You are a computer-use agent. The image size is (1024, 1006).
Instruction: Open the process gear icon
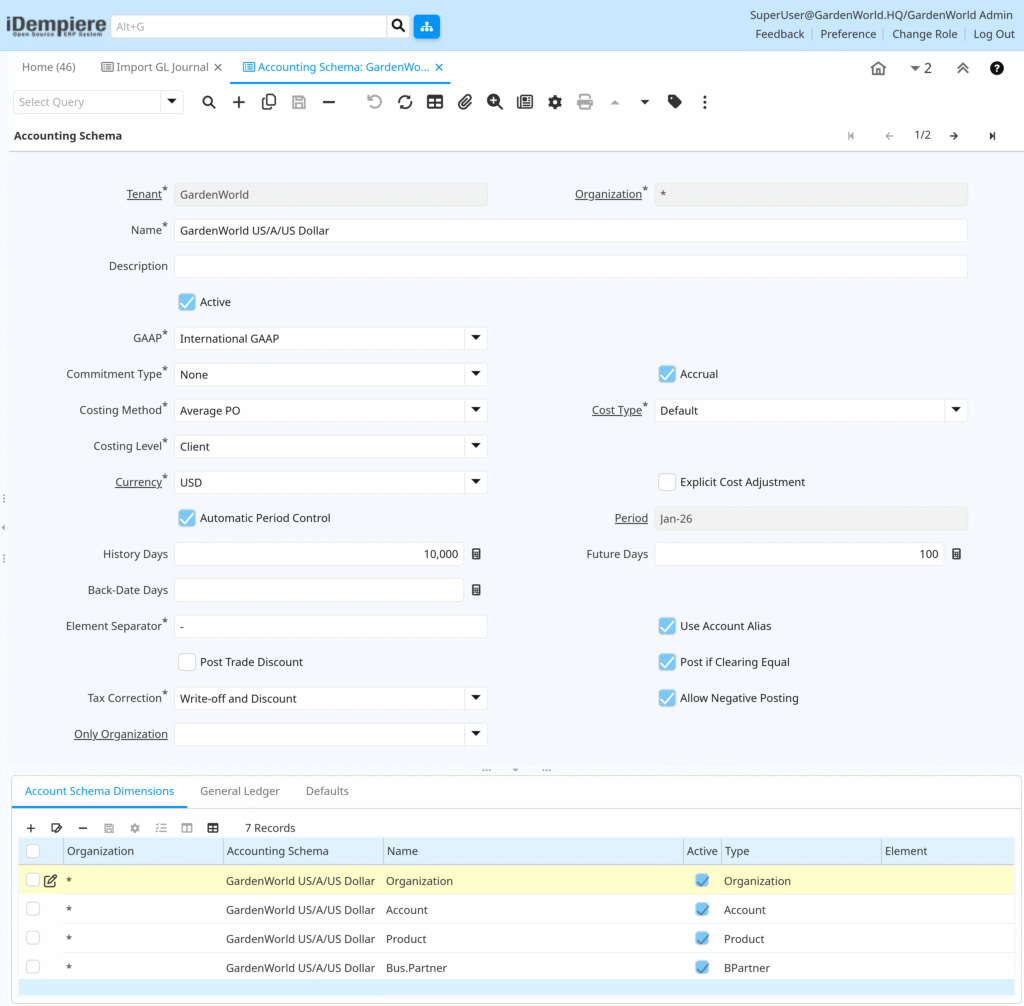(554, 101)
